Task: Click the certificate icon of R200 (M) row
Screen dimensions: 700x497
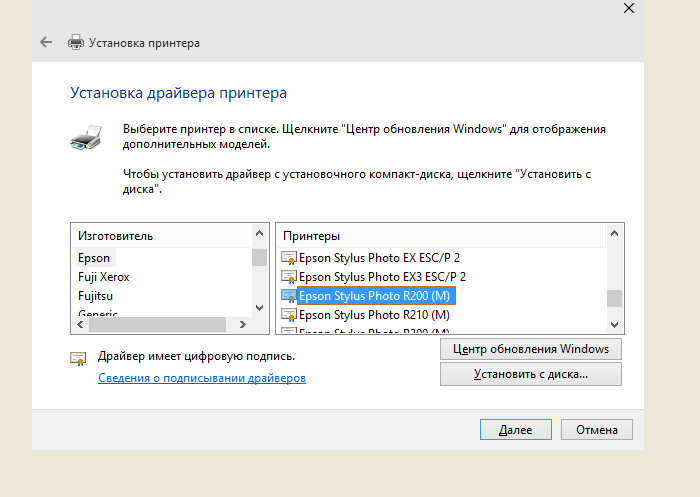Action: (289, 296)
